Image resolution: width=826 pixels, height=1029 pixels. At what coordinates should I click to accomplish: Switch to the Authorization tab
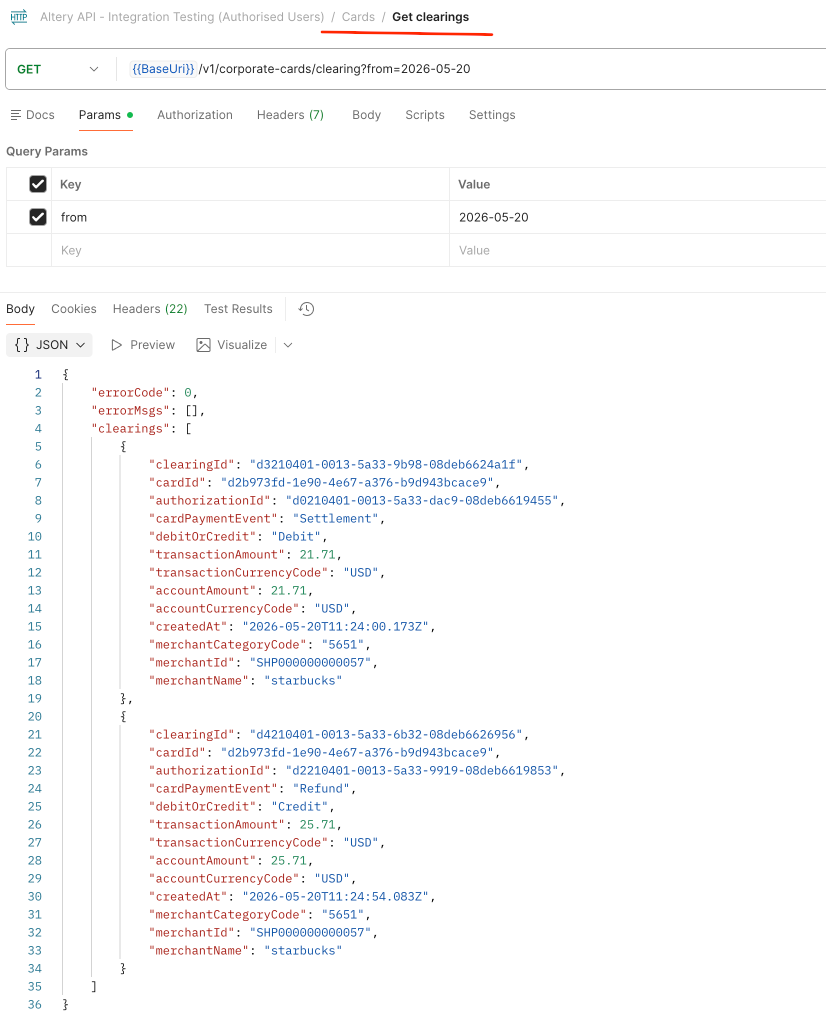tap(195, 115)
